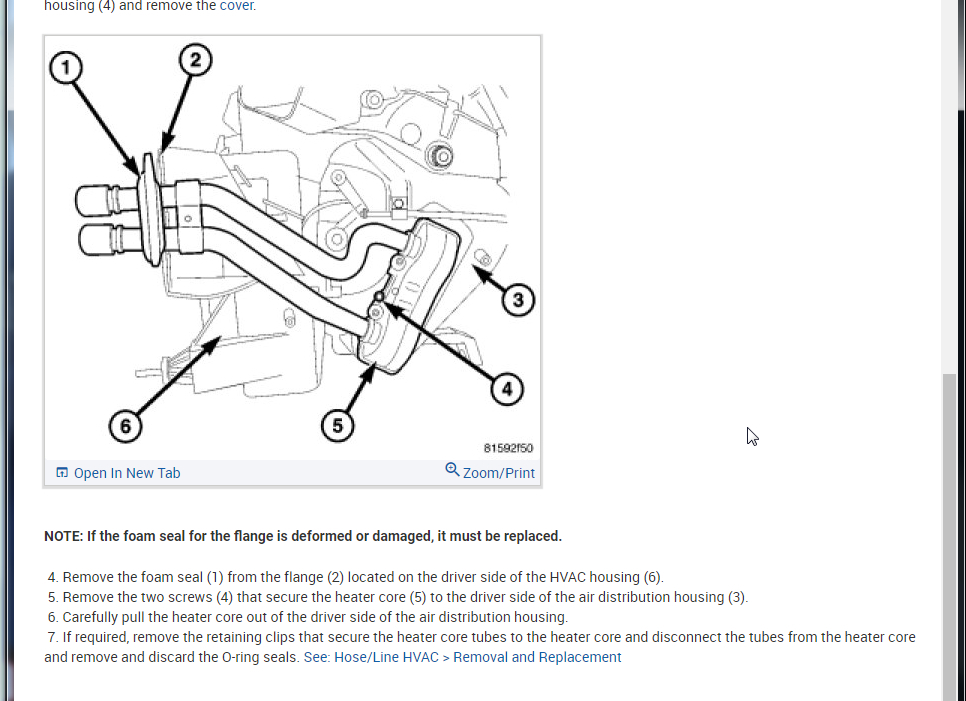
Task: Open the 'cover' hyperlink
Action: 236,6
